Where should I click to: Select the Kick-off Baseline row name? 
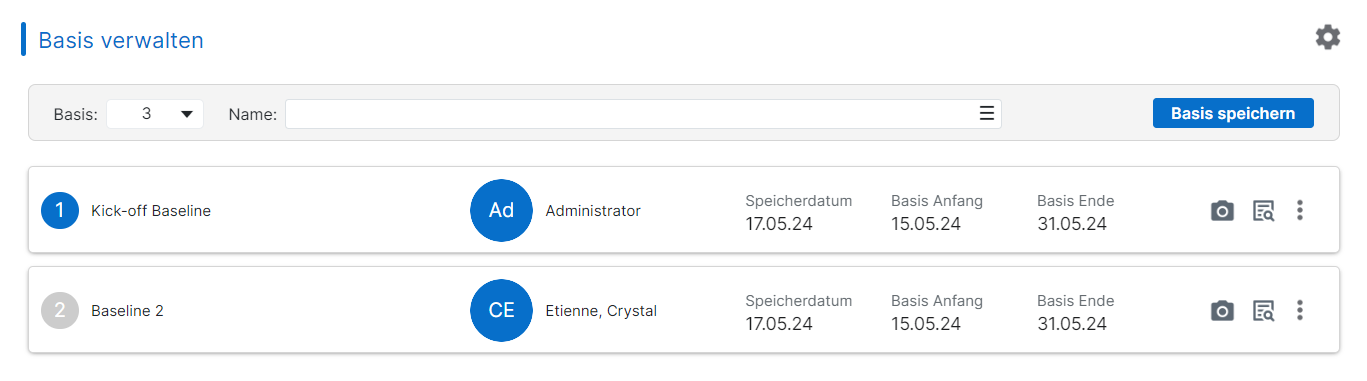(151, 211)
